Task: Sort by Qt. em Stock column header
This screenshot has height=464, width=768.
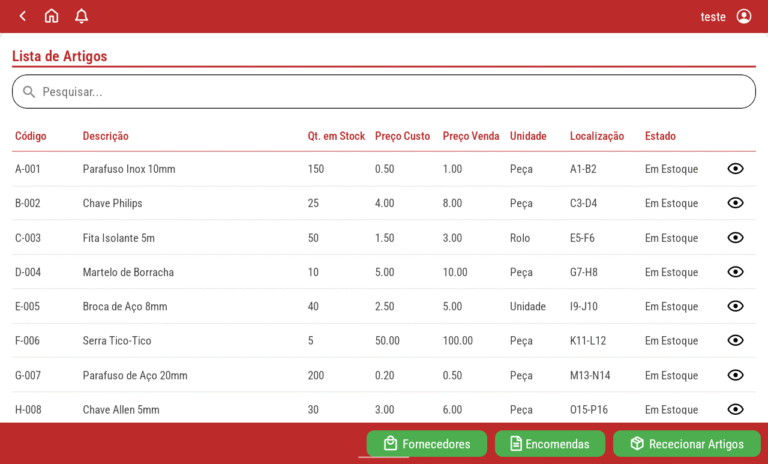Action: [336, 136]
